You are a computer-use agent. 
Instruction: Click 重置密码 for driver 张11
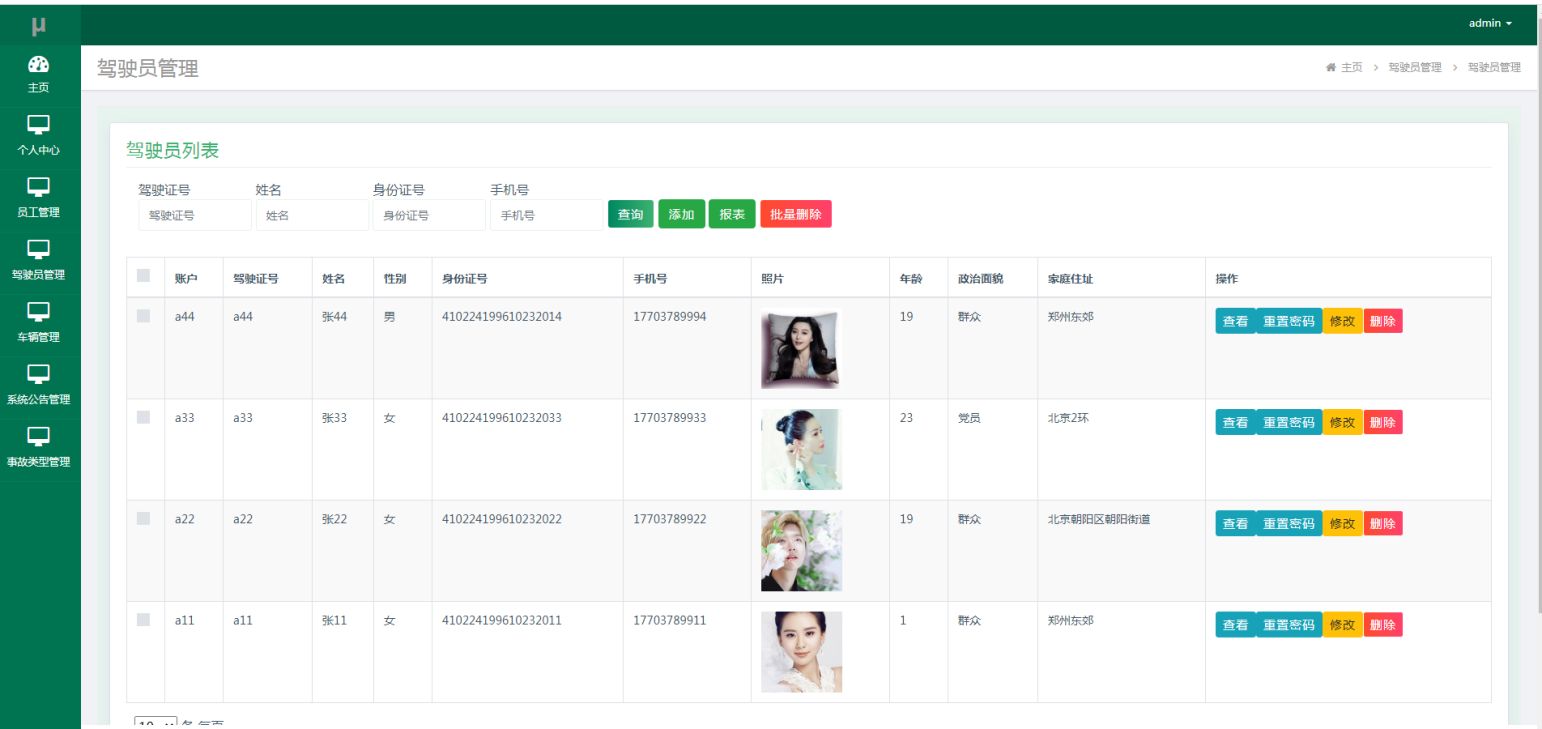click(1289, 624)
